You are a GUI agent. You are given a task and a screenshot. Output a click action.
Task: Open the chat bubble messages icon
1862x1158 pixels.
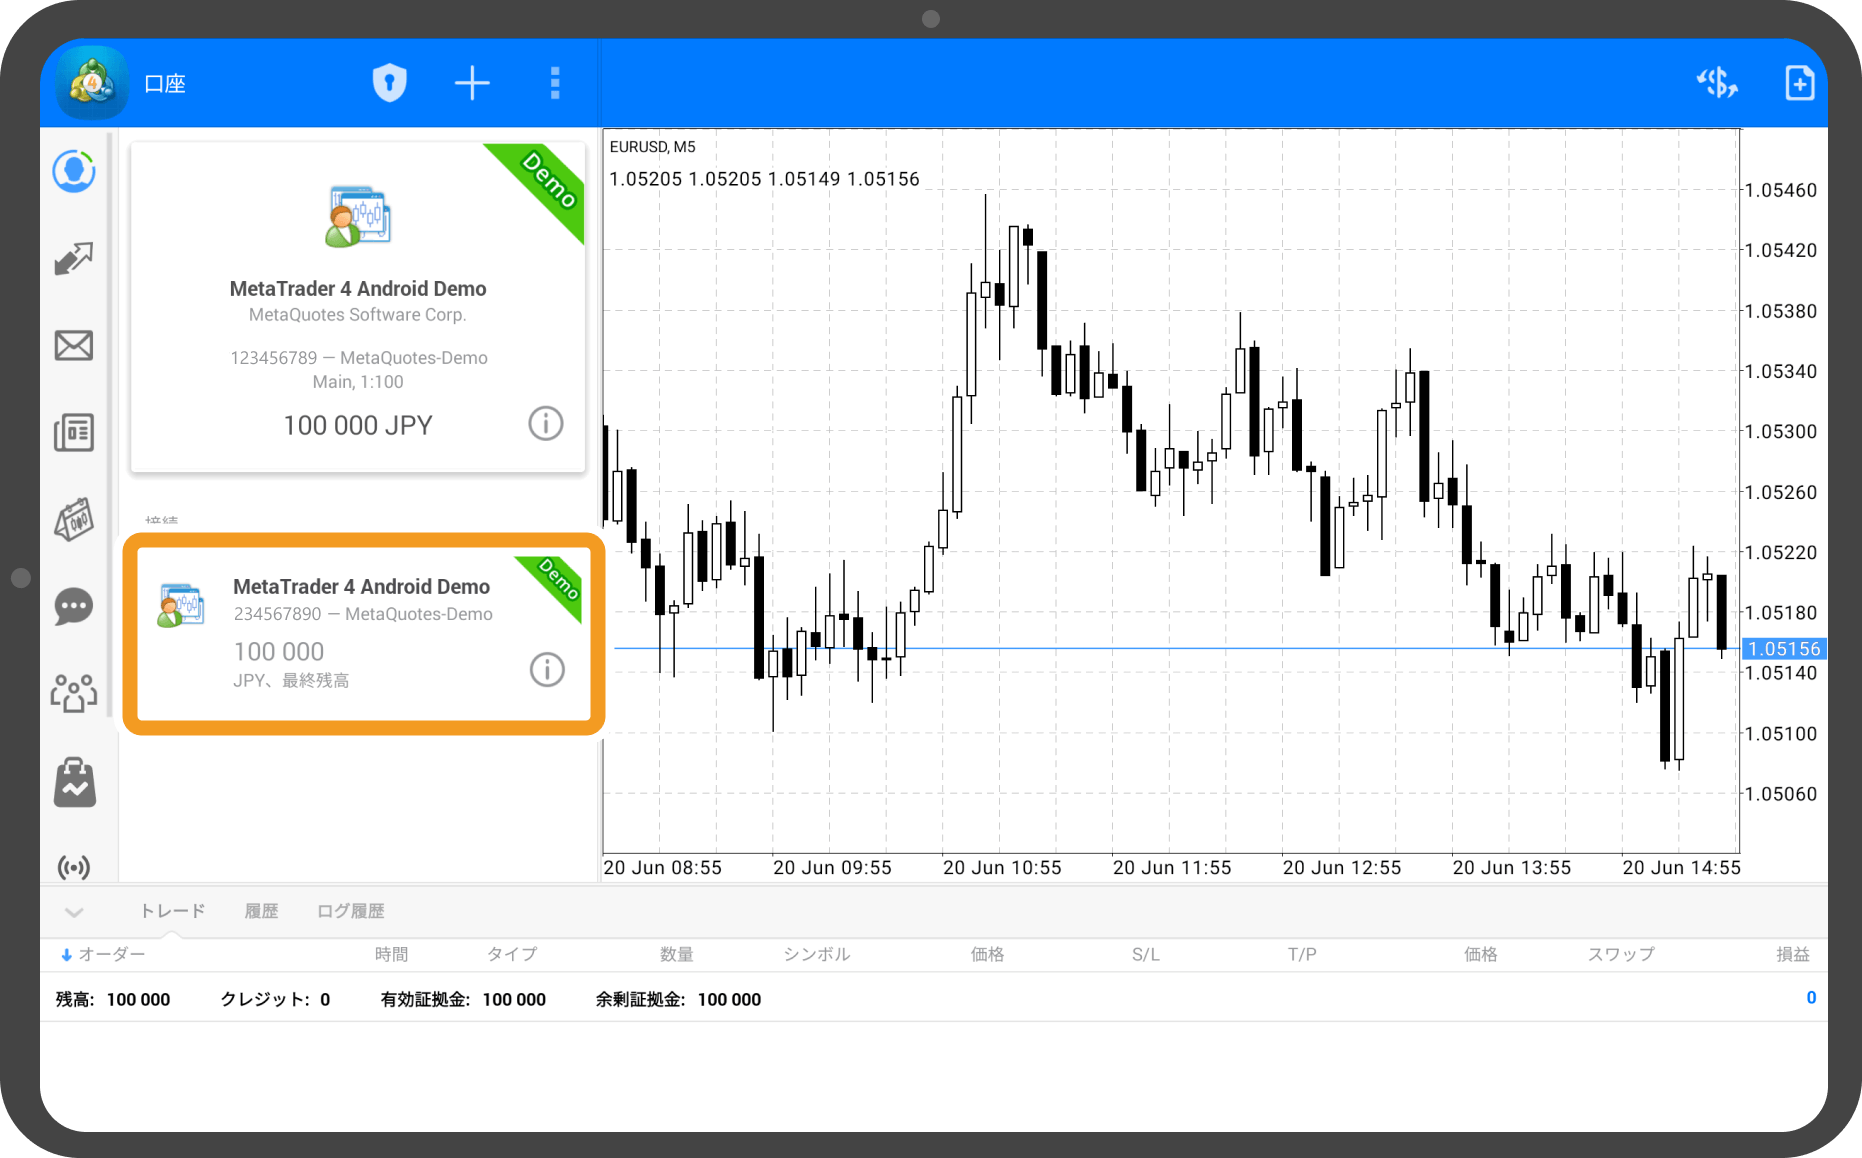pyautogui.click(x=74, y=606)
